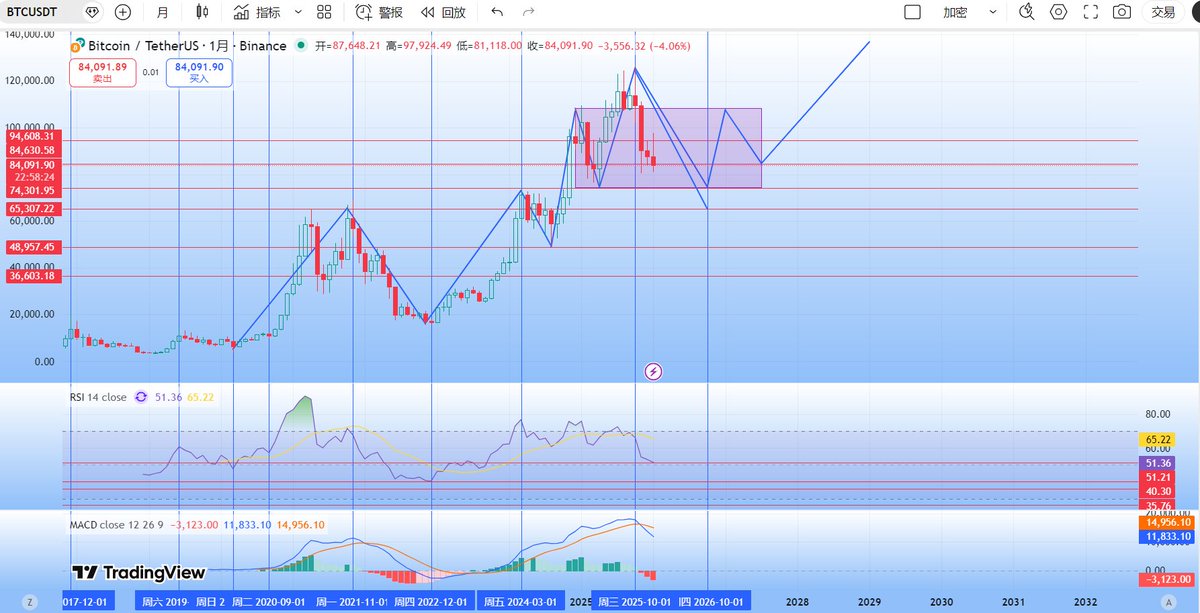Click the TradingView logo
Screen dimensions: 1200x613
click(x=139, y=573)
